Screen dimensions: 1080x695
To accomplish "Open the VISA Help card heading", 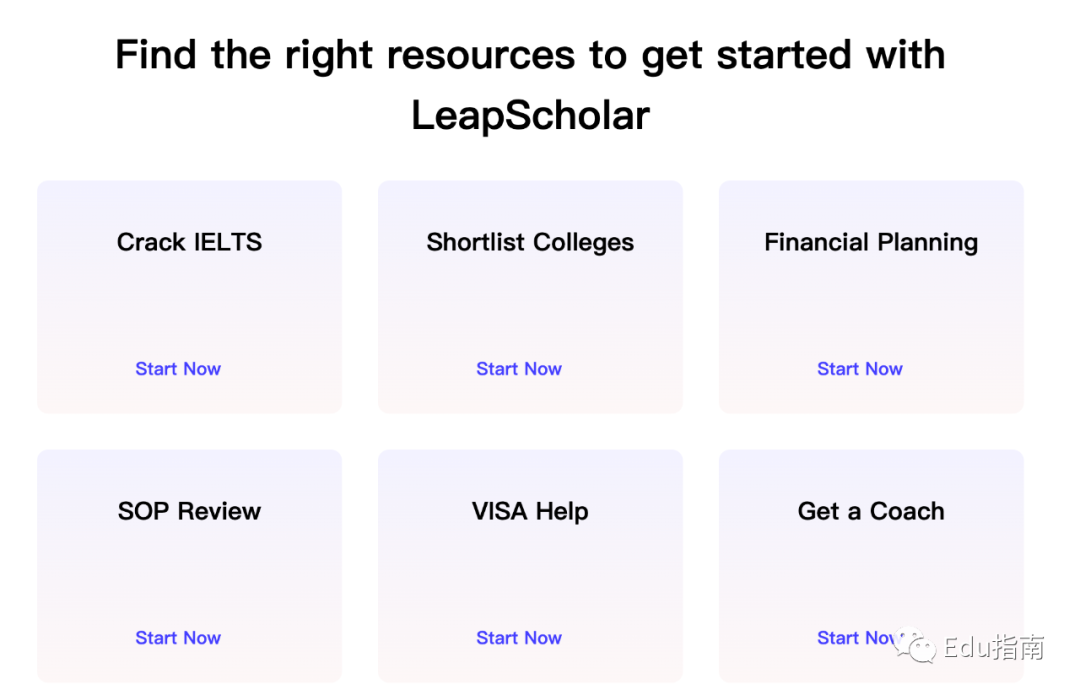I will (x=530, y=511).
